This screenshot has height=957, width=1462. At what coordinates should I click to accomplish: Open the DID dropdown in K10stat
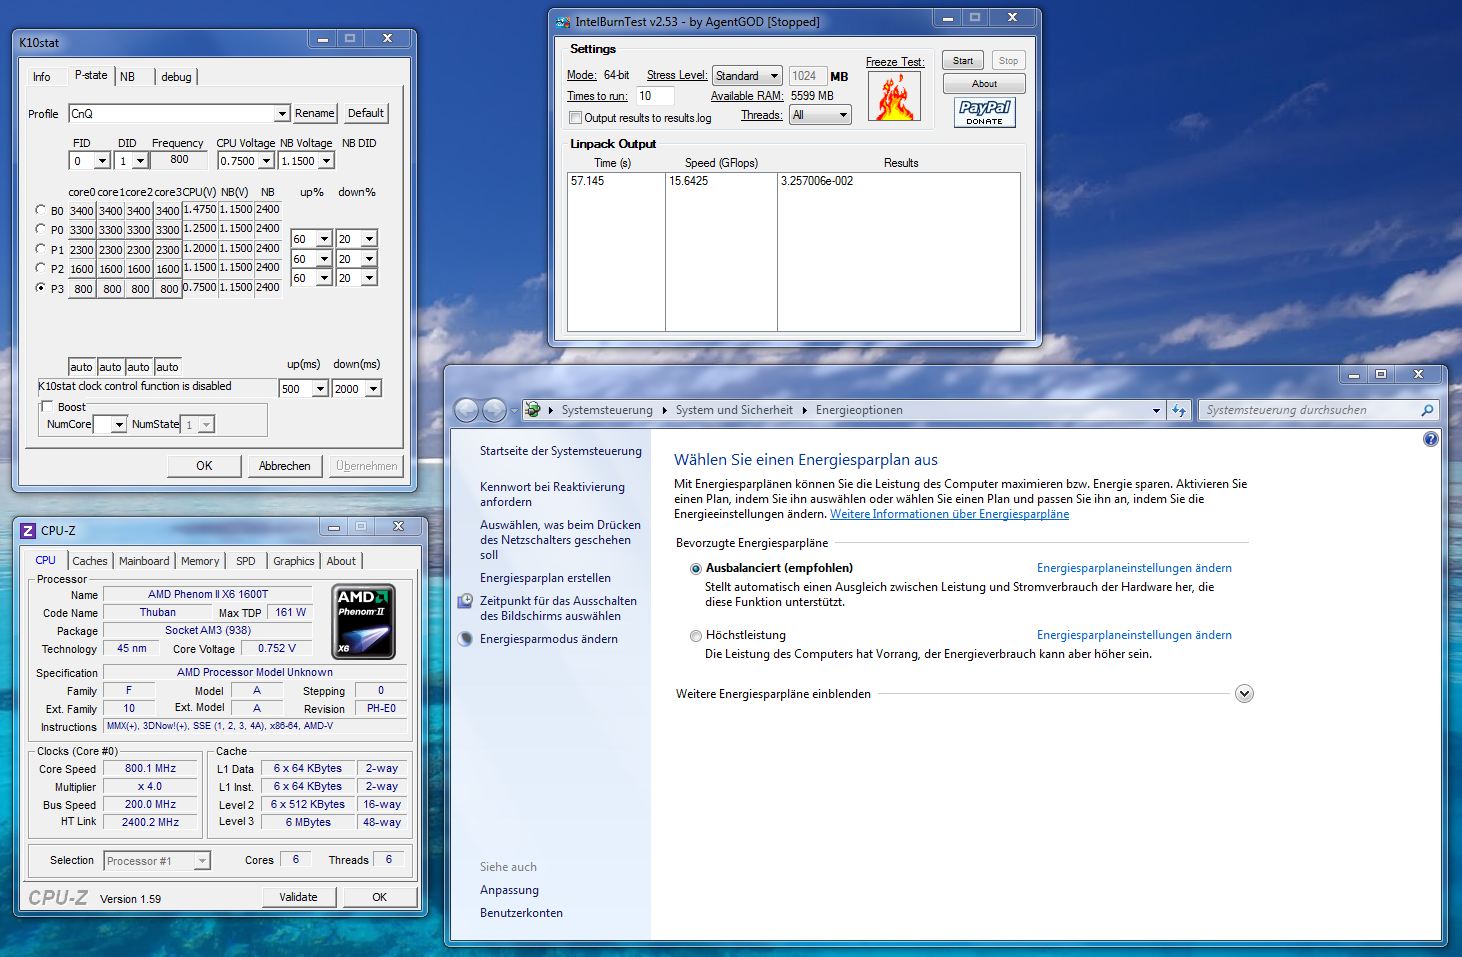[140, 161]
